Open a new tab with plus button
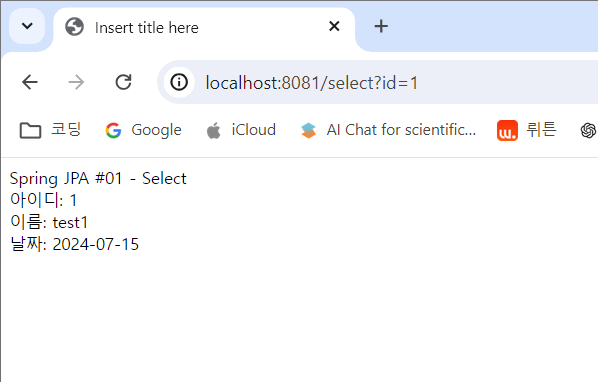Viewport: 598px width, 382px height. click(x=381, y=26)
